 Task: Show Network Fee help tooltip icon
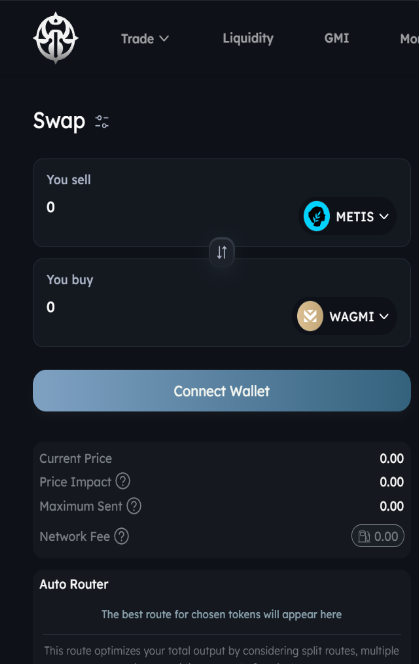click(x=122, y=537)
